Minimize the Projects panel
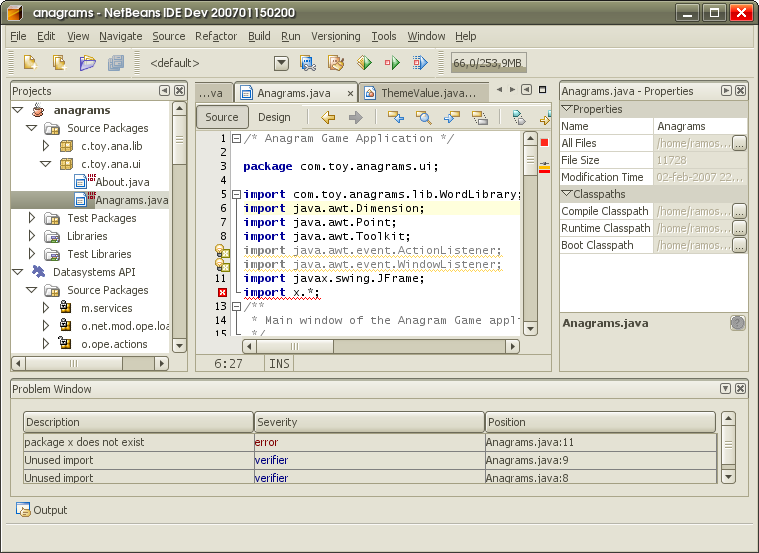Viewport: 759px width, 553px height. tap(165, 91)
